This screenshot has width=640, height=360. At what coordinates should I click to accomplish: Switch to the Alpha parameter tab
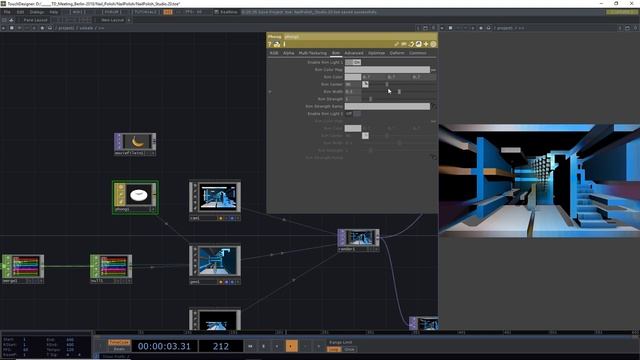pyautogui.click(x=289, y=53)
